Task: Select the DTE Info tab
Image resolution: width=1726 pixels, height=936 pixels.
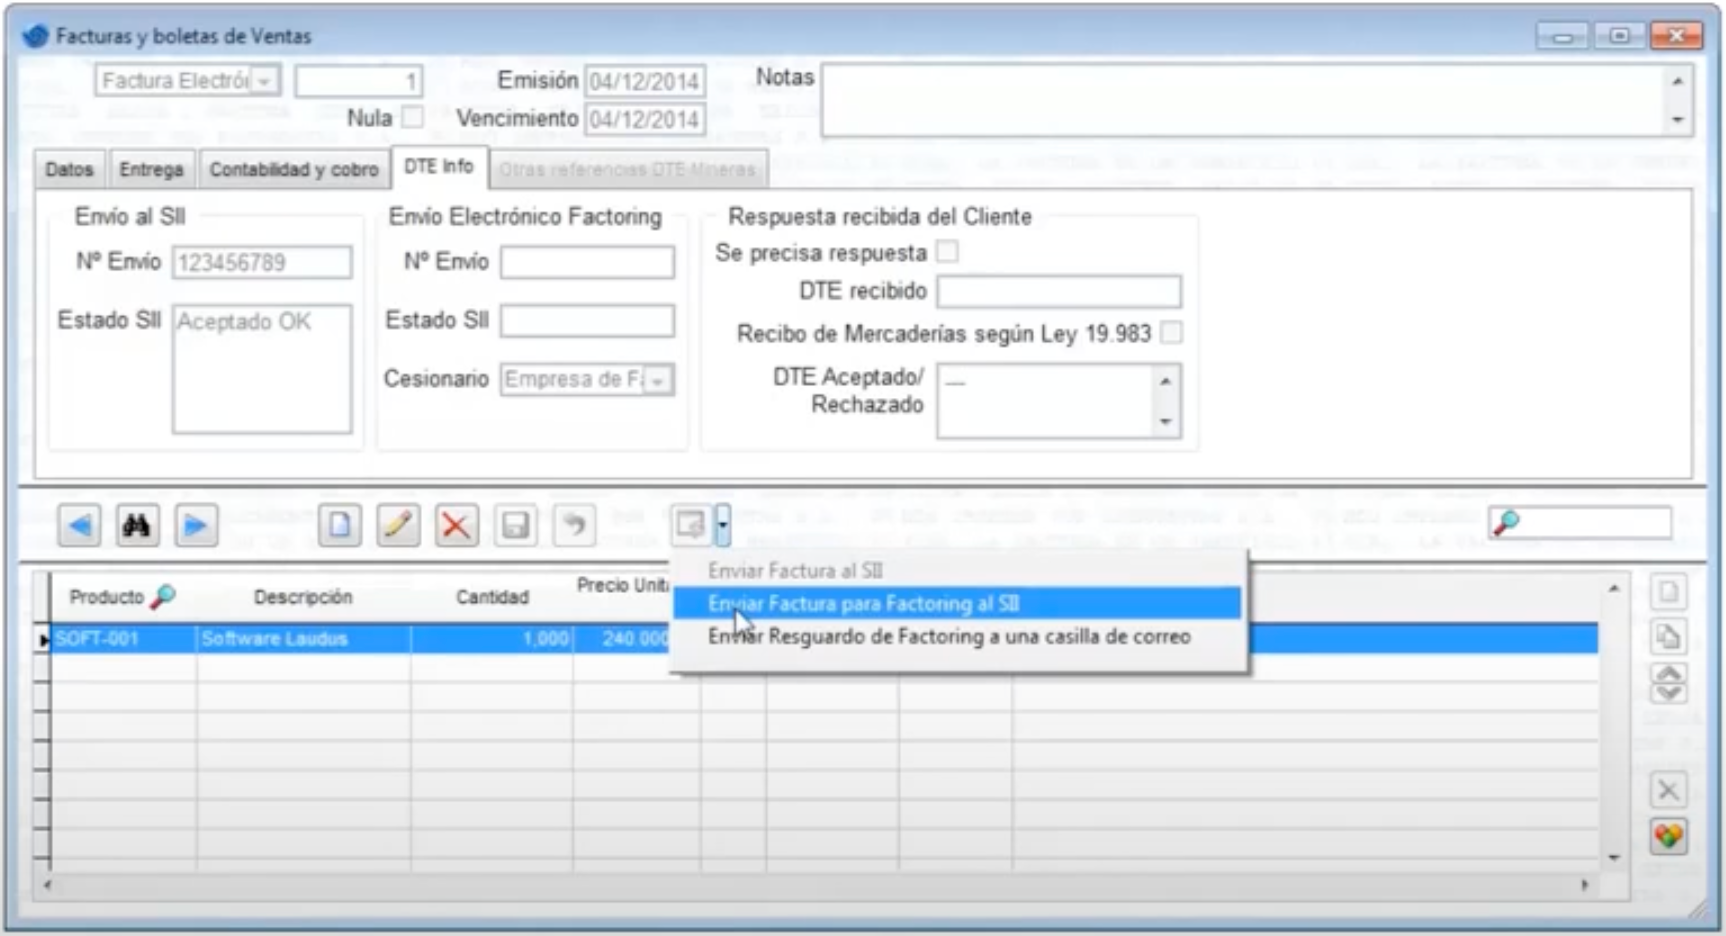Action: [439, 166]
